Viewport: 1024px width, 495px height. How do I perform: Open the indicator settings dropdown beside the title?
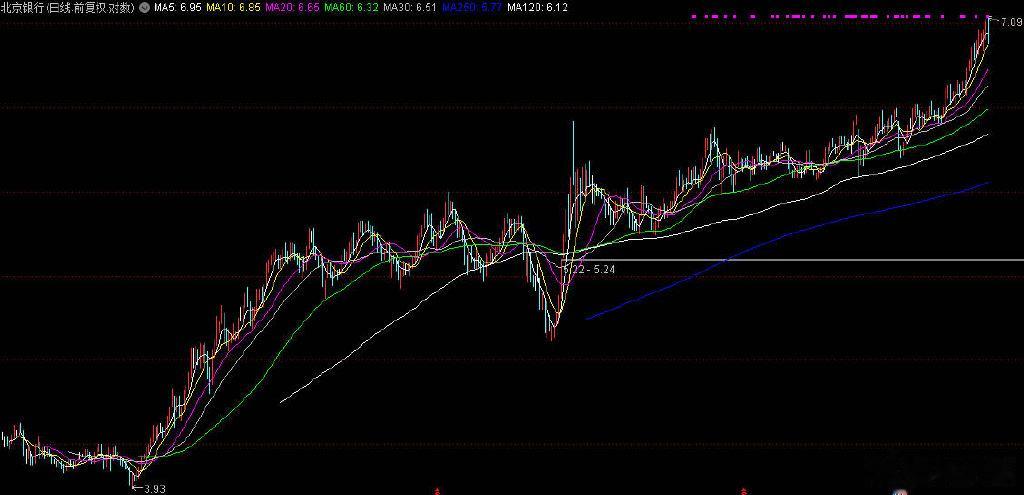click(144, 8)
